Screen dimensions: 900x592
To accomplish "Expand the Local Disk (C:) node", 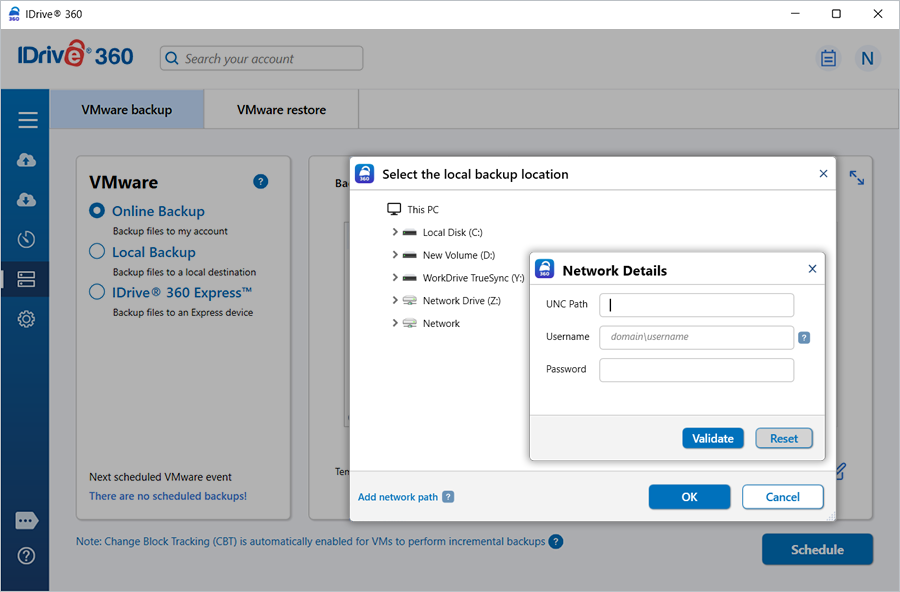I will pos(395,232).
